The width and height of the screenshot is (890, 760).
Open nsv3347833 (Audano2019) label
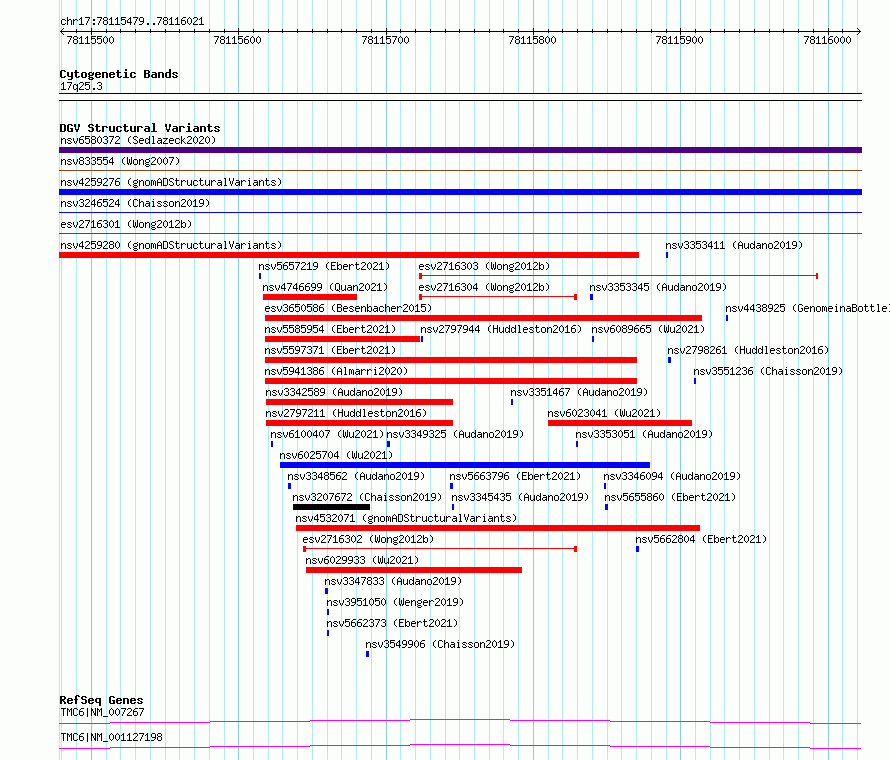click(393, 581)
